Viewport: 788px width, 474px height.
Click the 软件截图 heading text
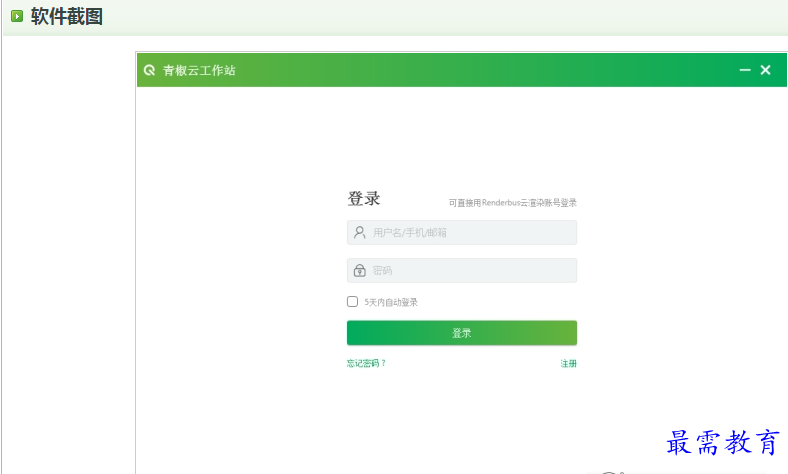point(67,16)
